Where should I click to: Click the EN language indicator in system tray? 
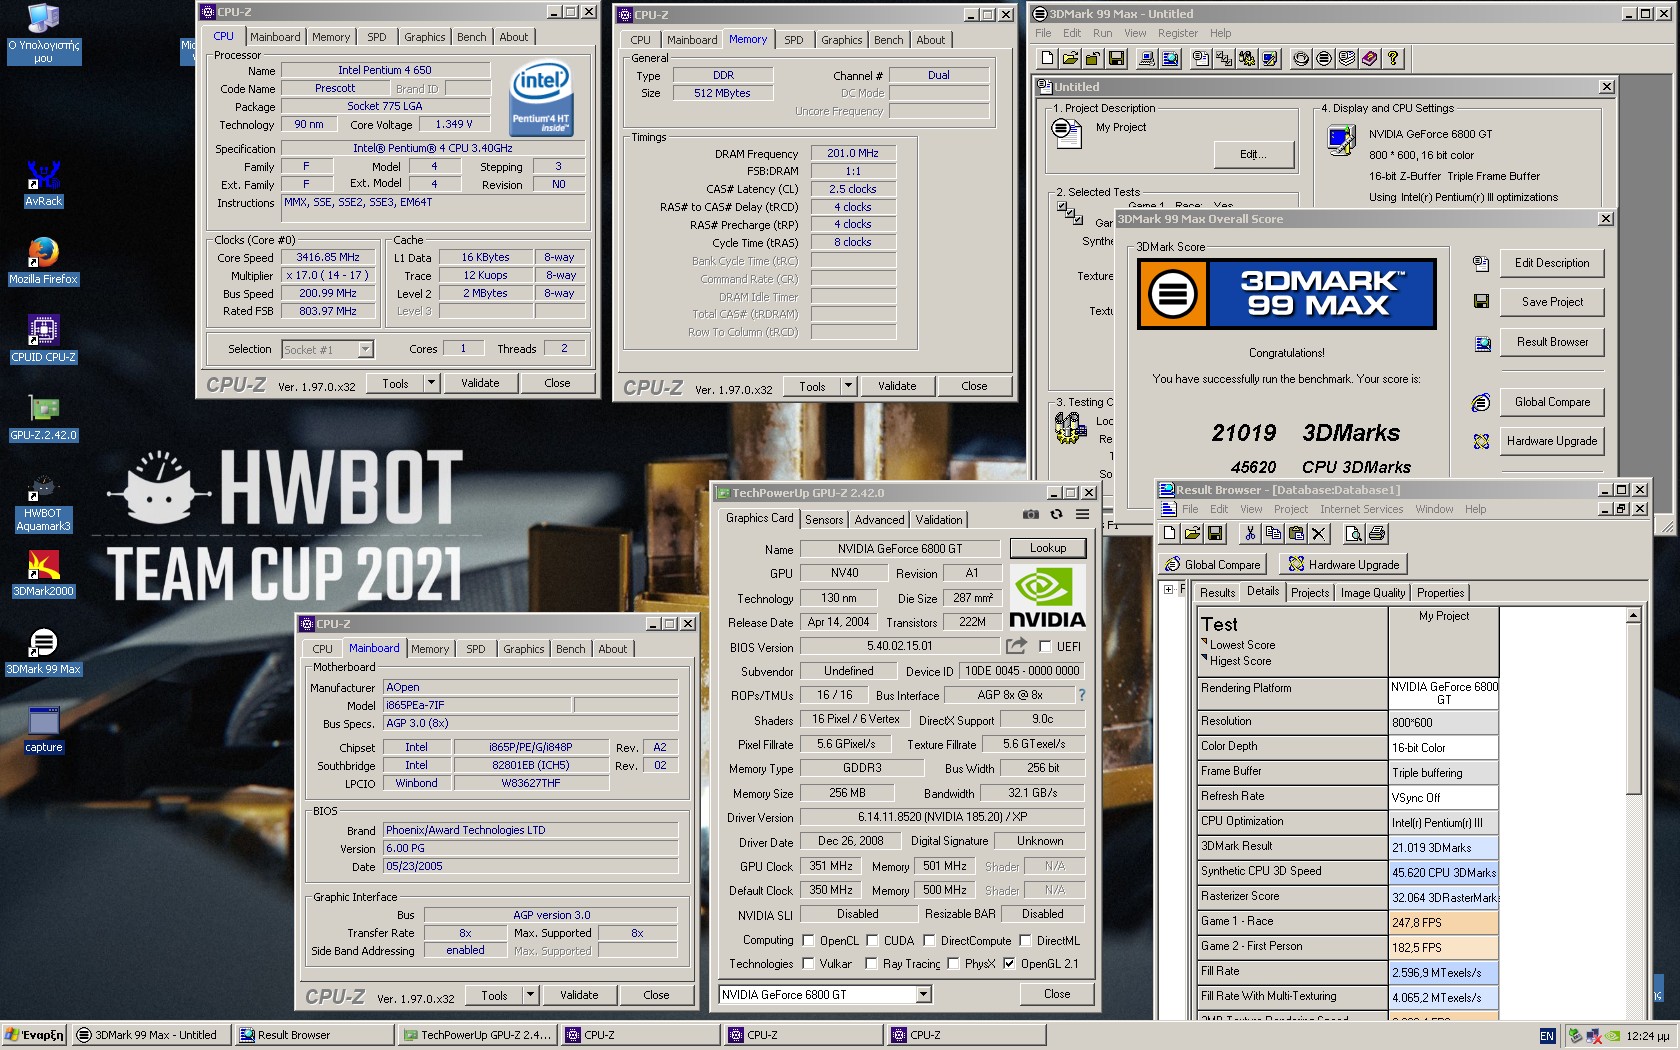click(x=1547, y=1036)
